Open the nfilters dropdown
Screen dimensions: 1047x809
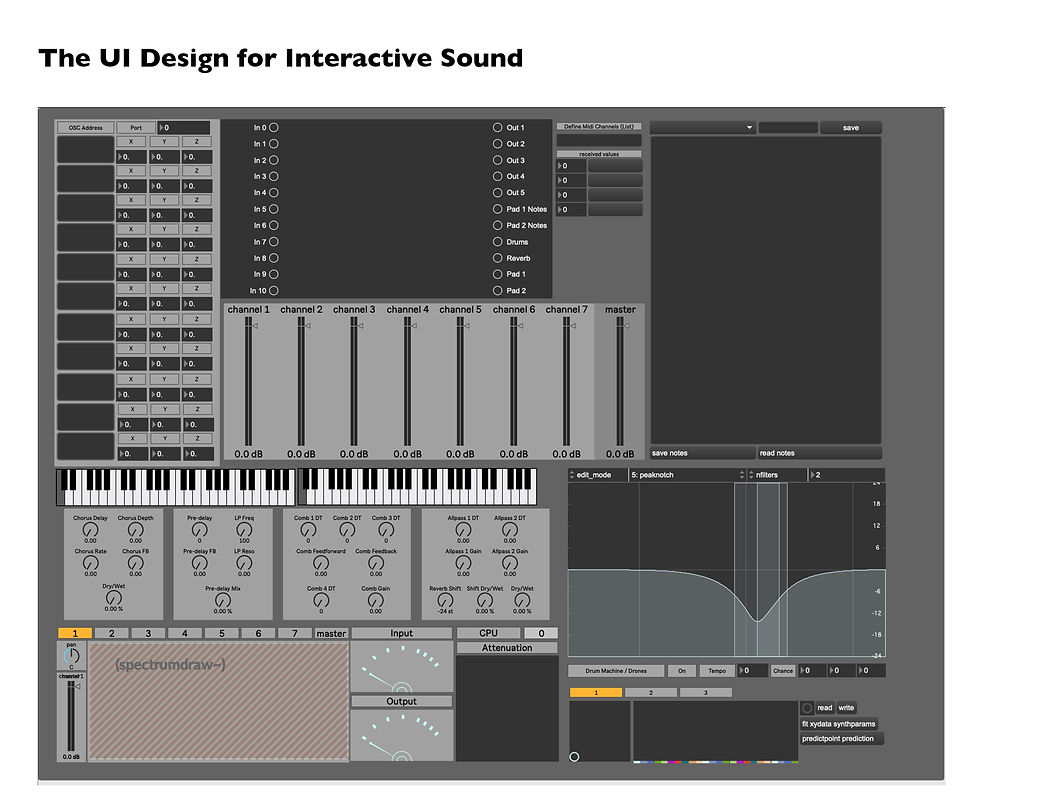(x=777, y=475)
